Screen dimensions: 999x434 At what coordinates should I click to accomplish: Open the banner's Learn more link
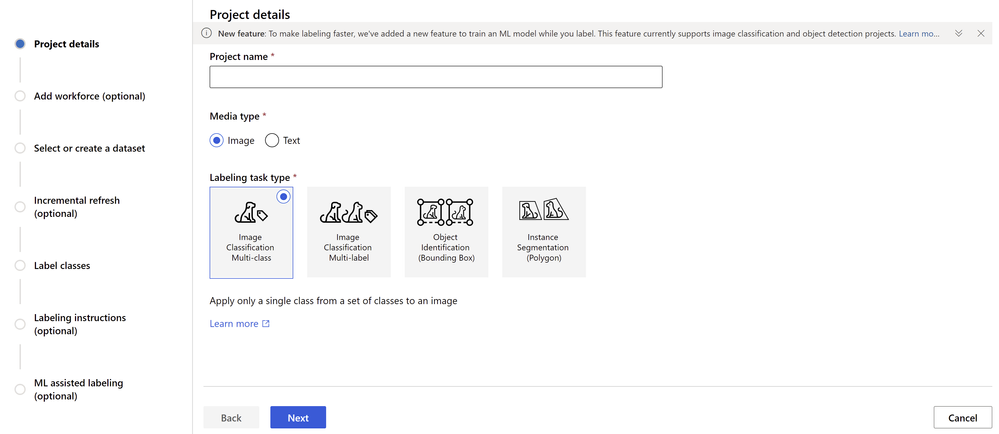(919, 33)
